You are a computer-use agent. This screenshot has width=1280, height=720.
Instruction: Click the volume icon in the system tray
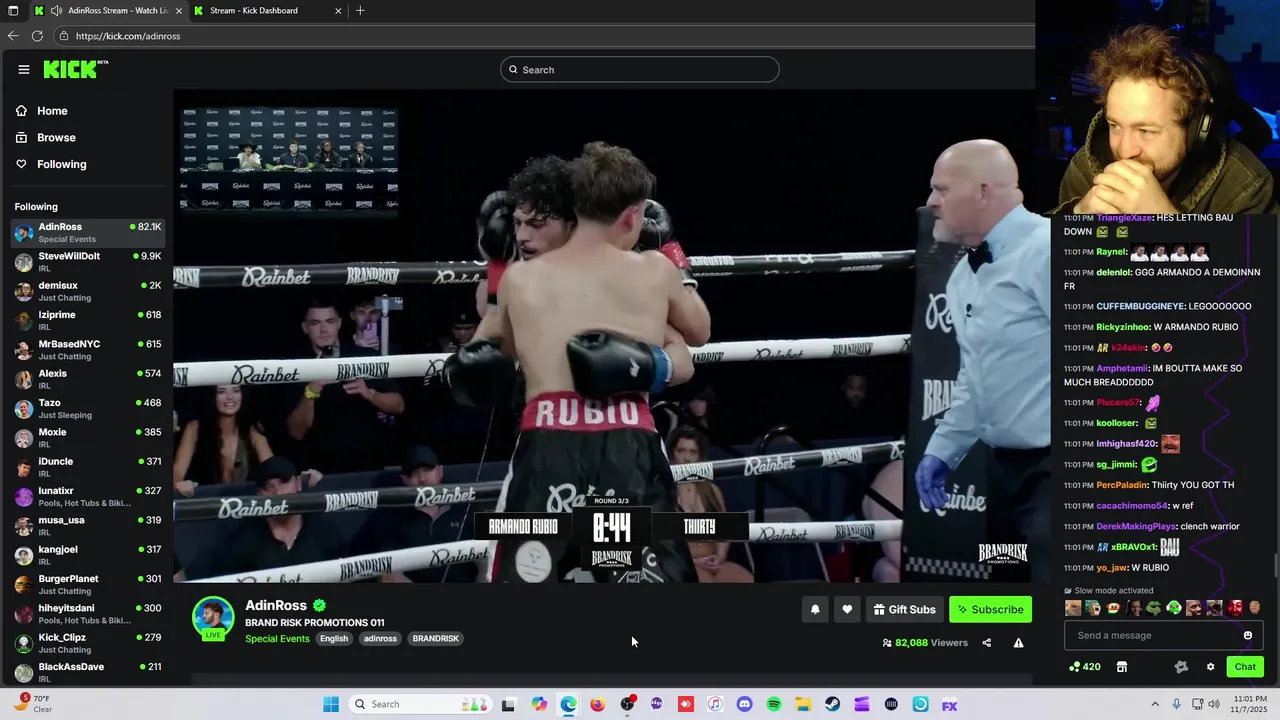point(1214,704)
